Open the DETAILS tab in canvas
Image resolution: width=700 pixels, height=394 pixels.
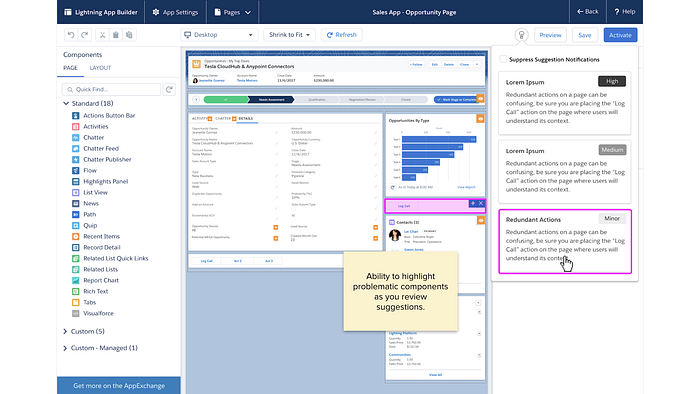[246, 119]
